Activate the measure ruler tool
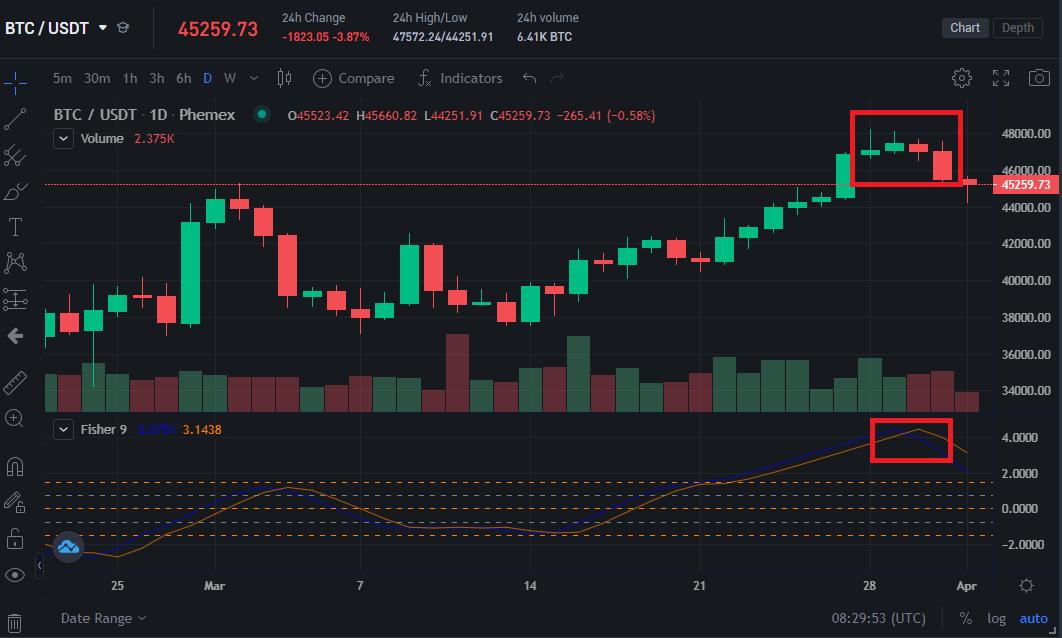 coord(16,381)
